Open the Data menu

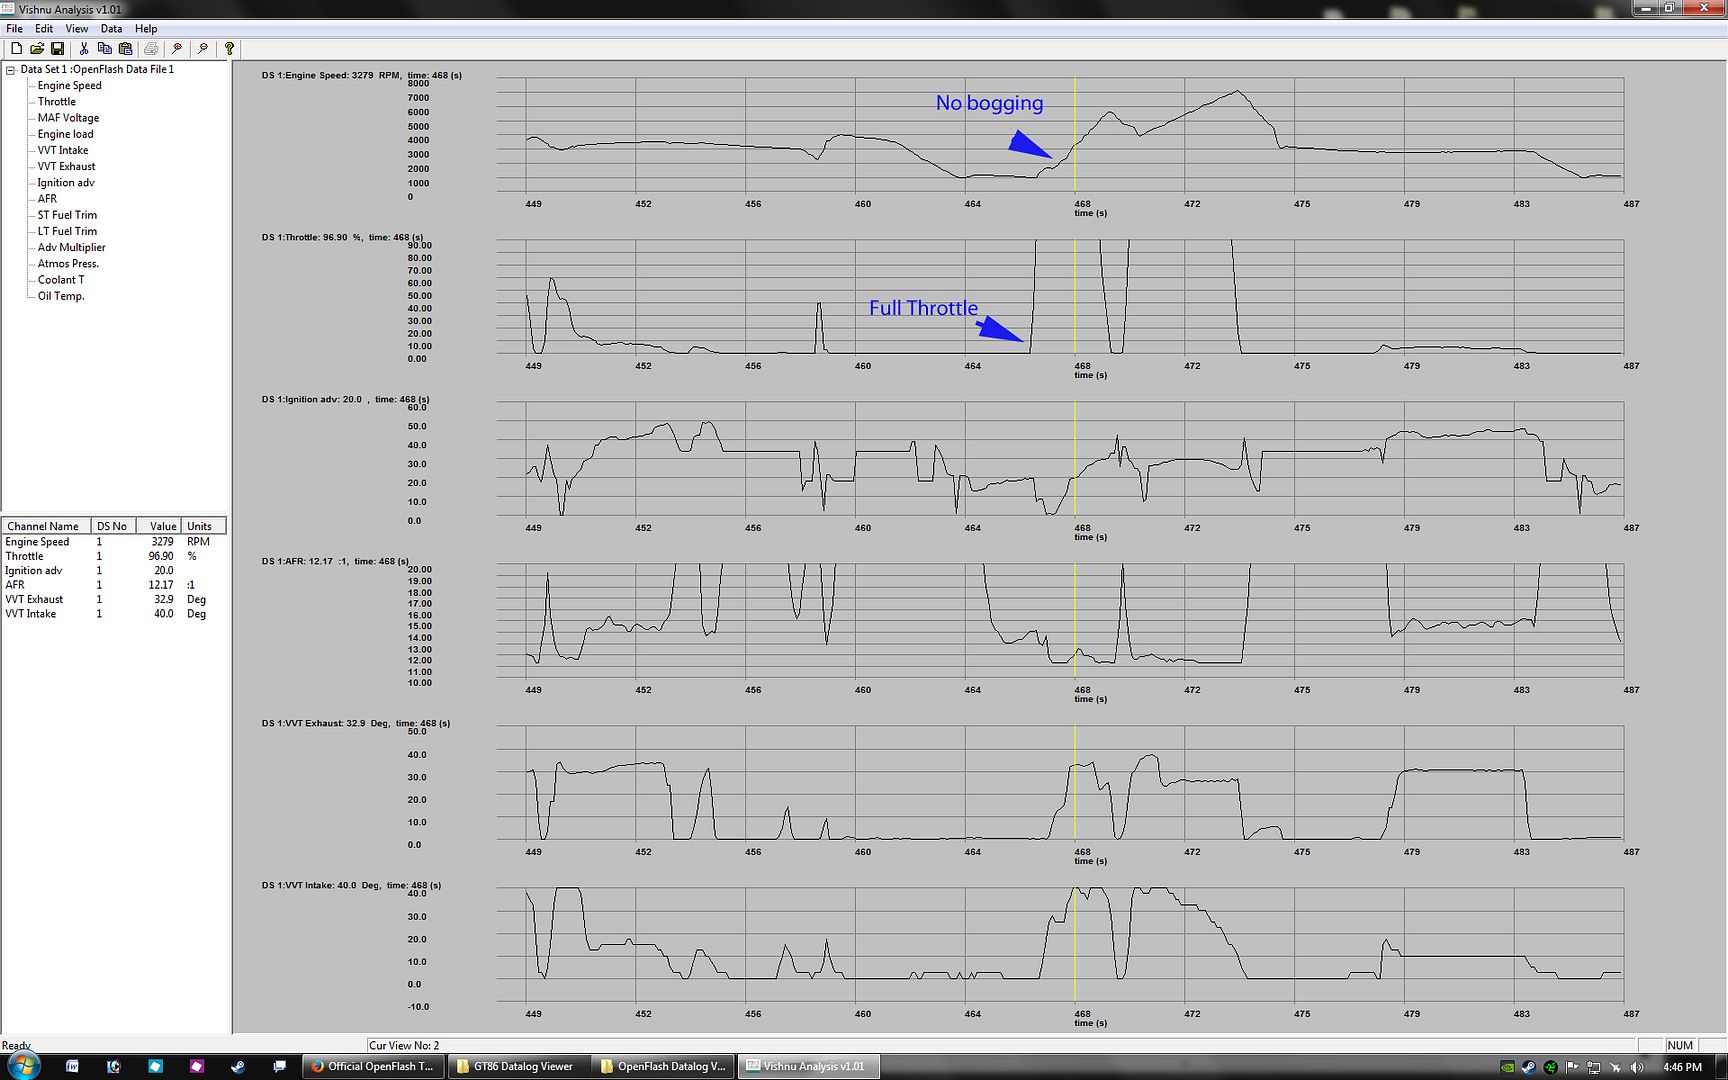coord(111,29)
